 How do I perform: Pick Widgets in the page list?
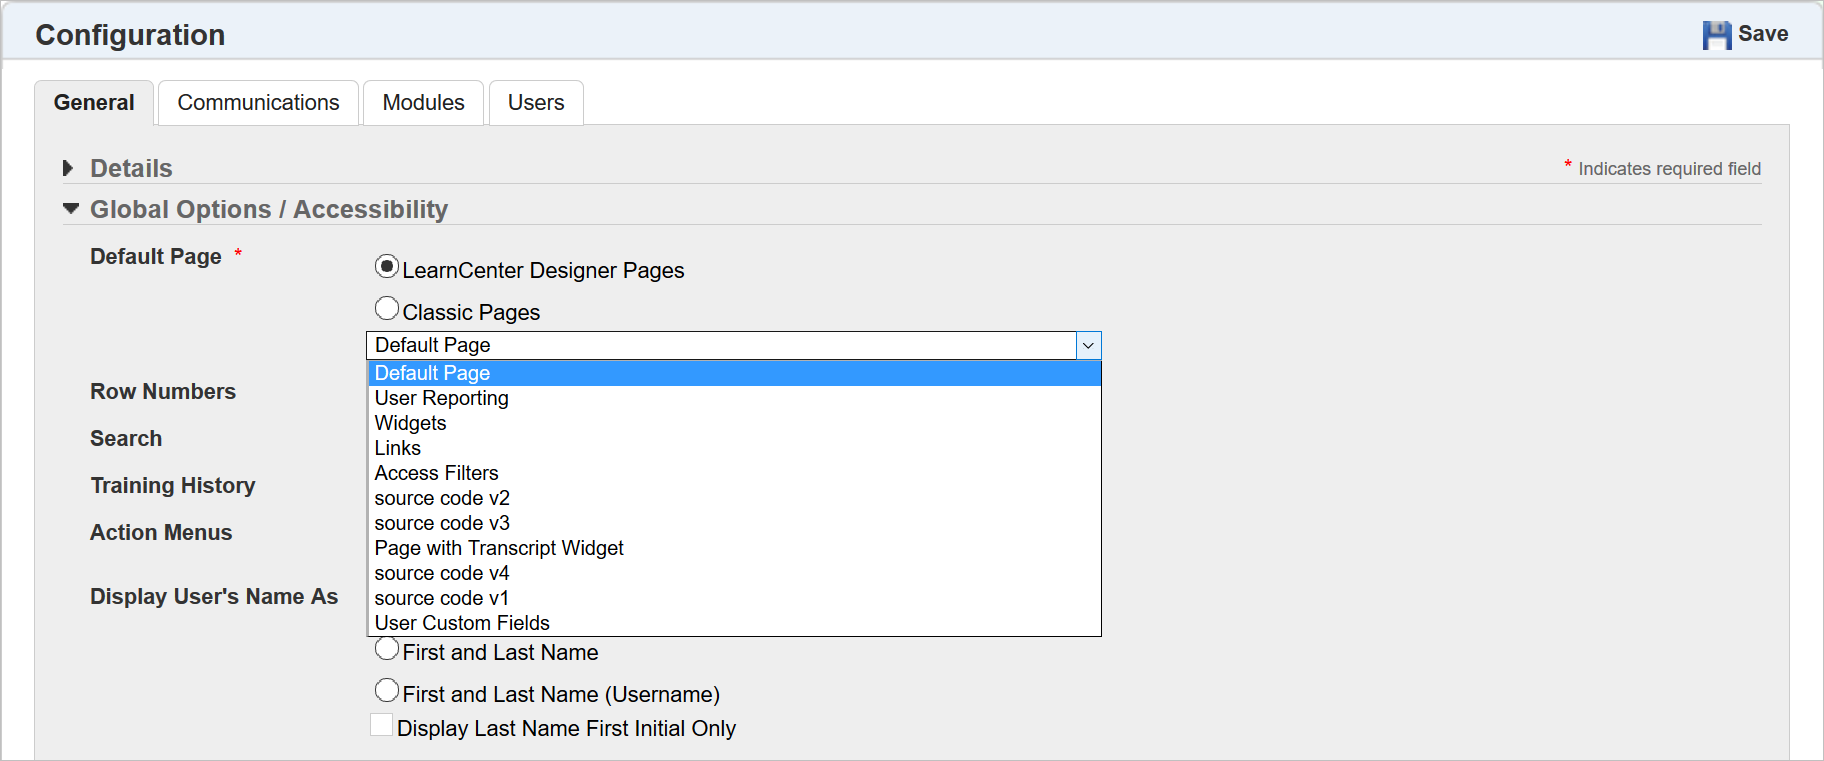(x=410, y=423)
